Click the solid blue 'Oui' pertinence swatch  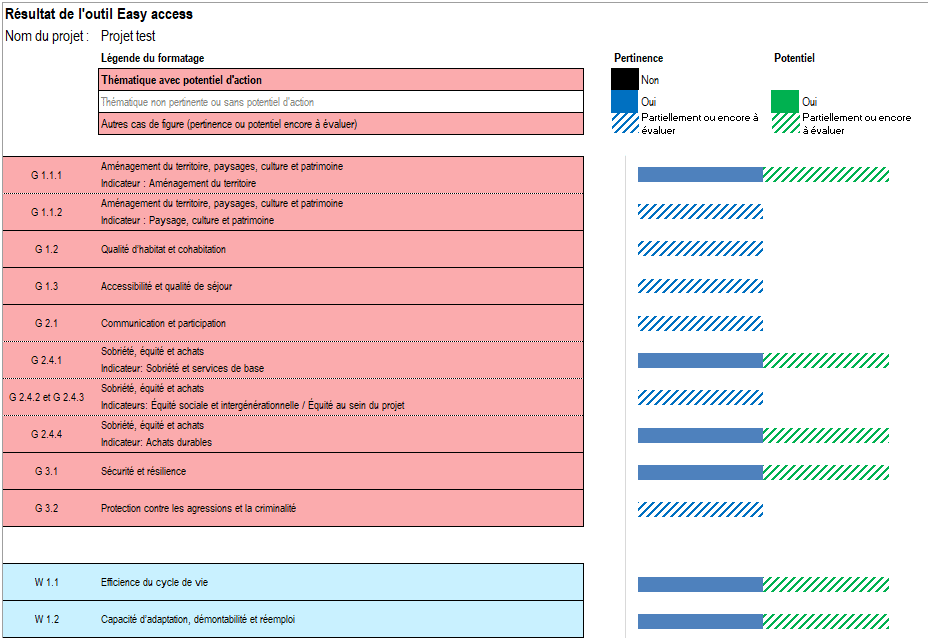(625, 101)
